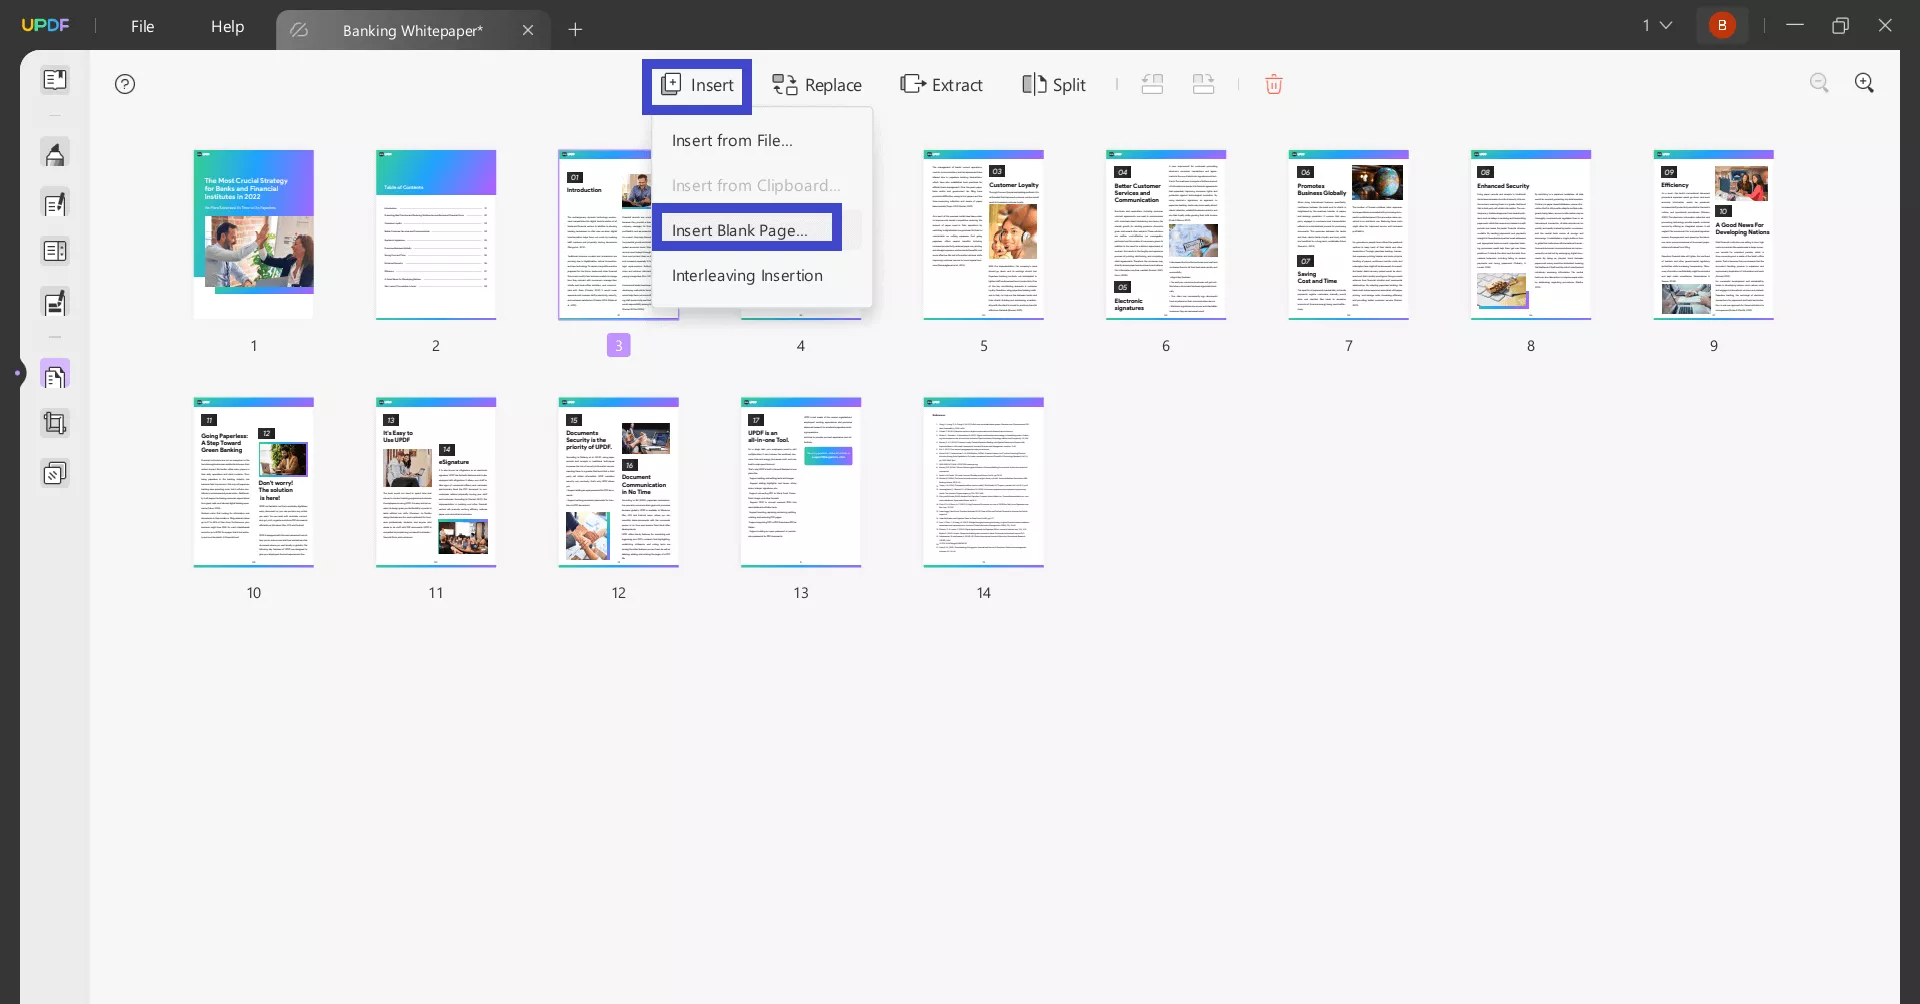Select page 2 table of contents thumbnail
The width and height of the screenshot is (1920, 1004).
click(436, 235)
